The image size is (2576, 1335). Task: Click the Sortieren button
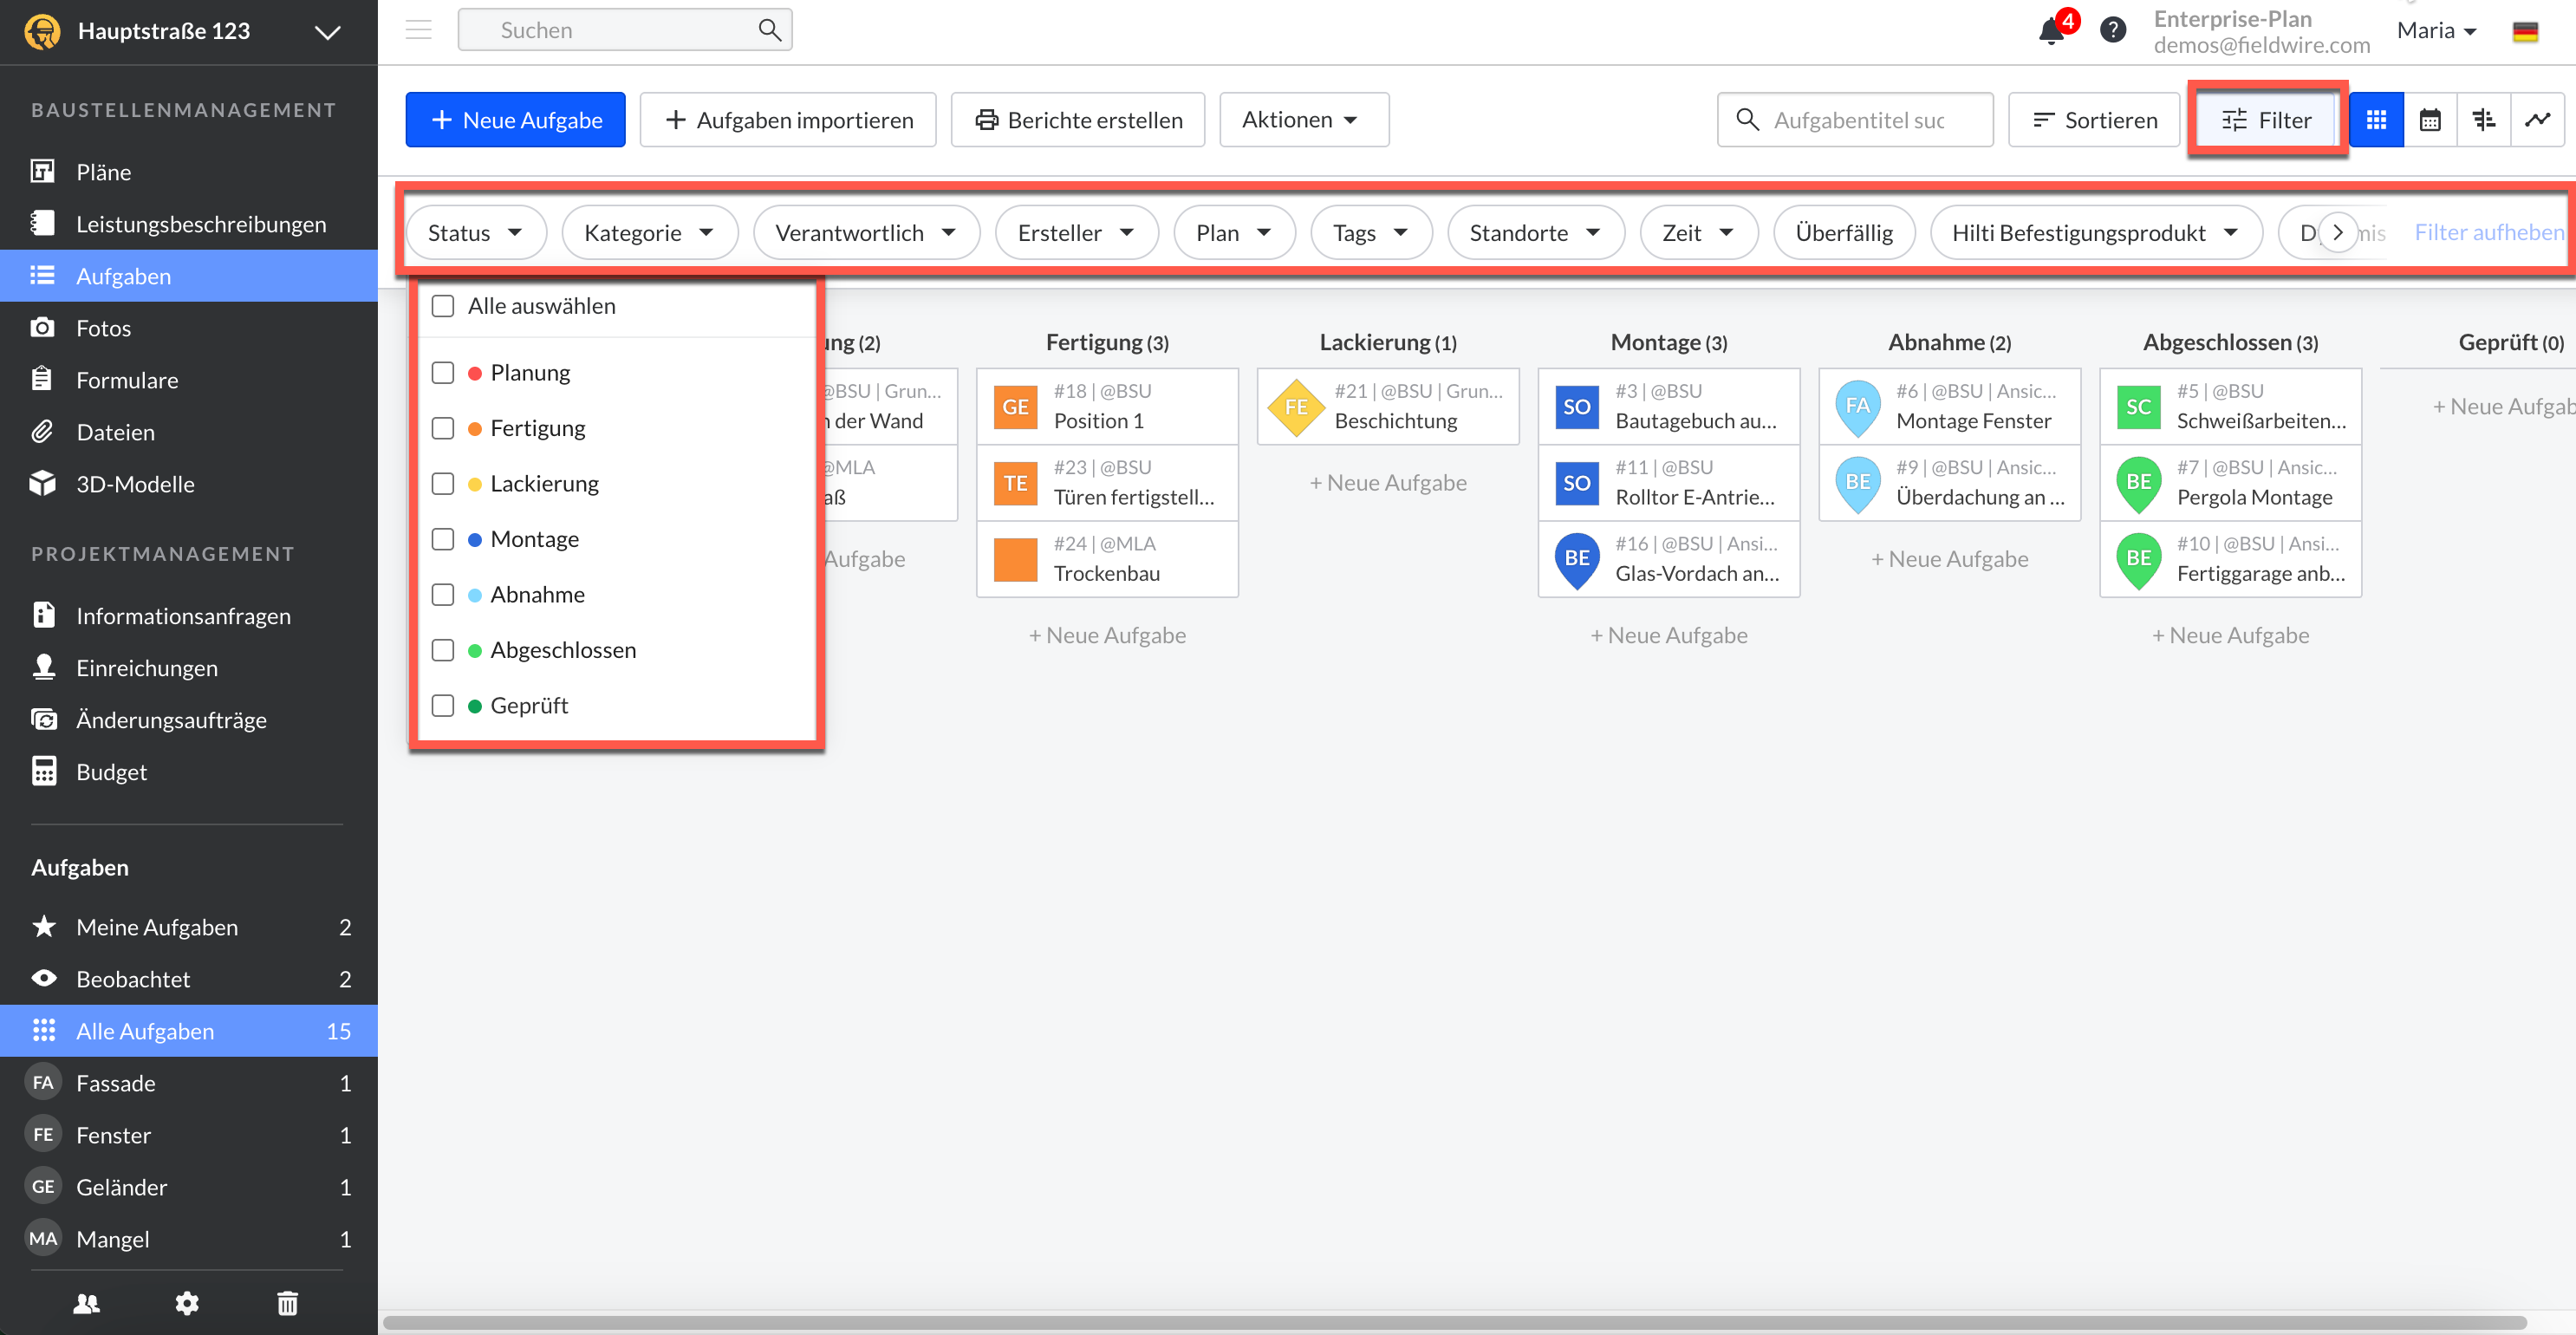(x=2094, y=120)
